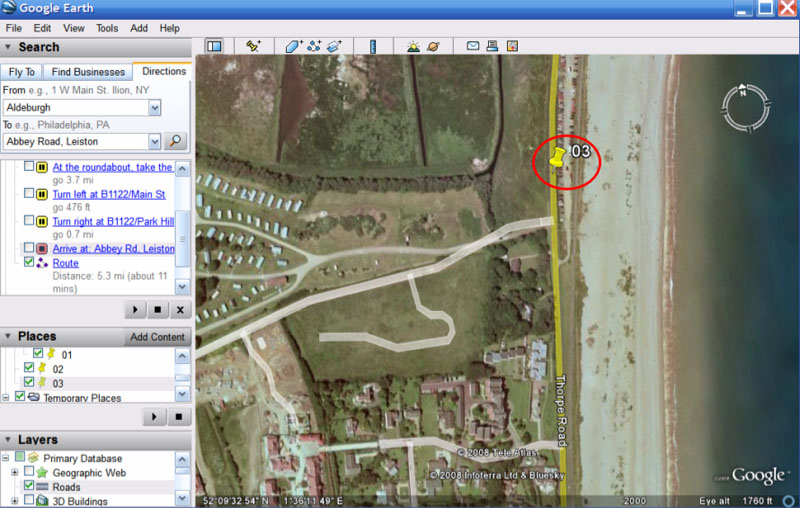Viewport: 800px width, 508px height.
Task: Open the Help menu
Action: coord(169,28)
